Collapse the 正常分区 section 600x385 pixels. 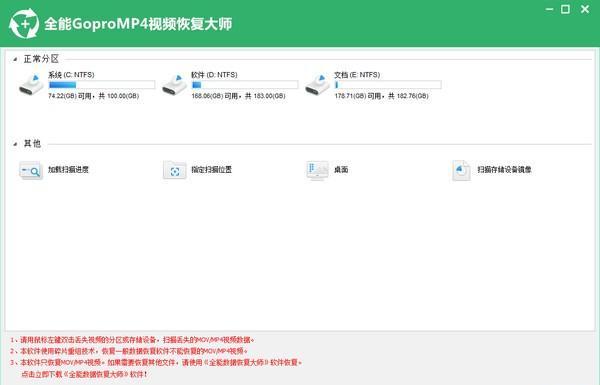pos(15,59)
